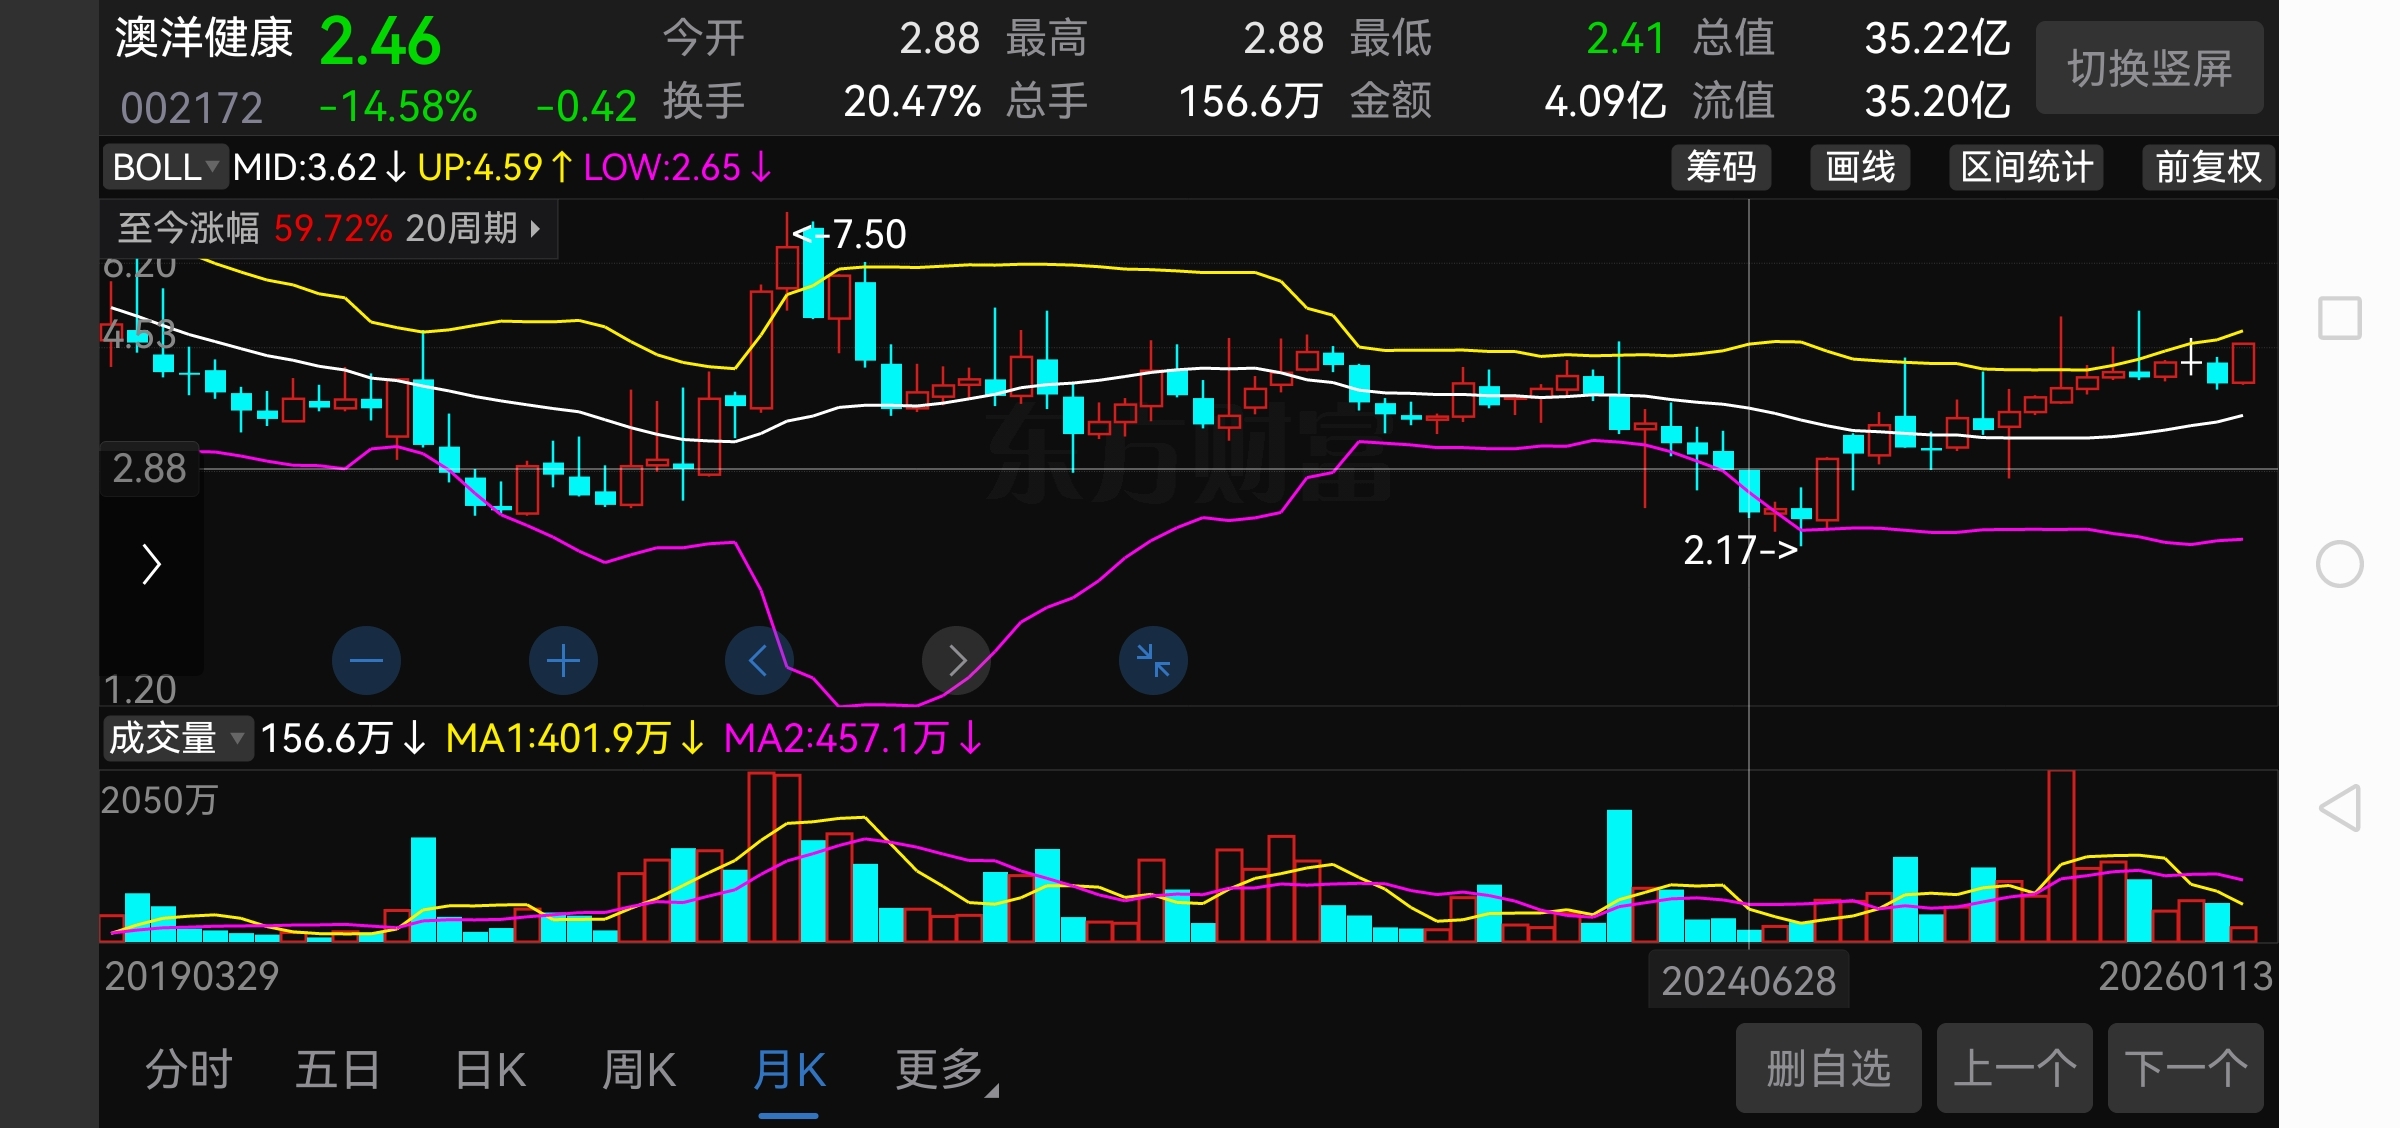Zoom in chart with plus icon
Image resolution: width=2400 pixels, height=1128 pixels.
coord(563,661)
